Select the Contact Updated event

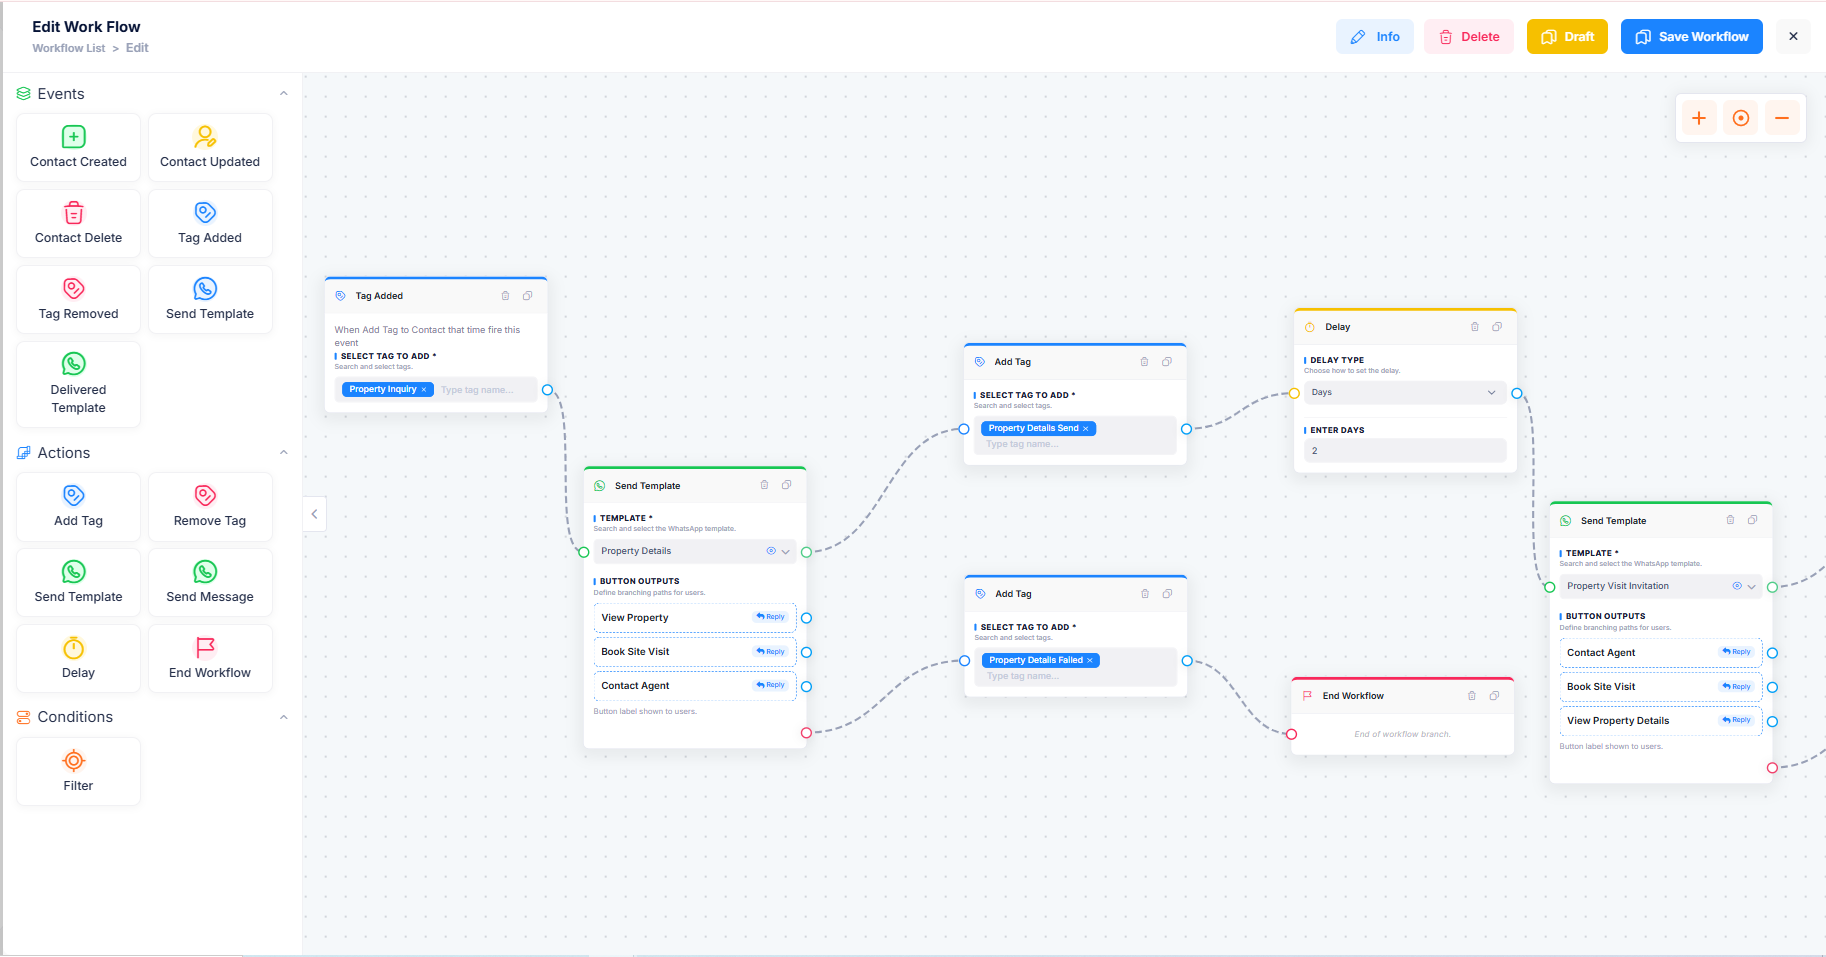click(210, 147)
